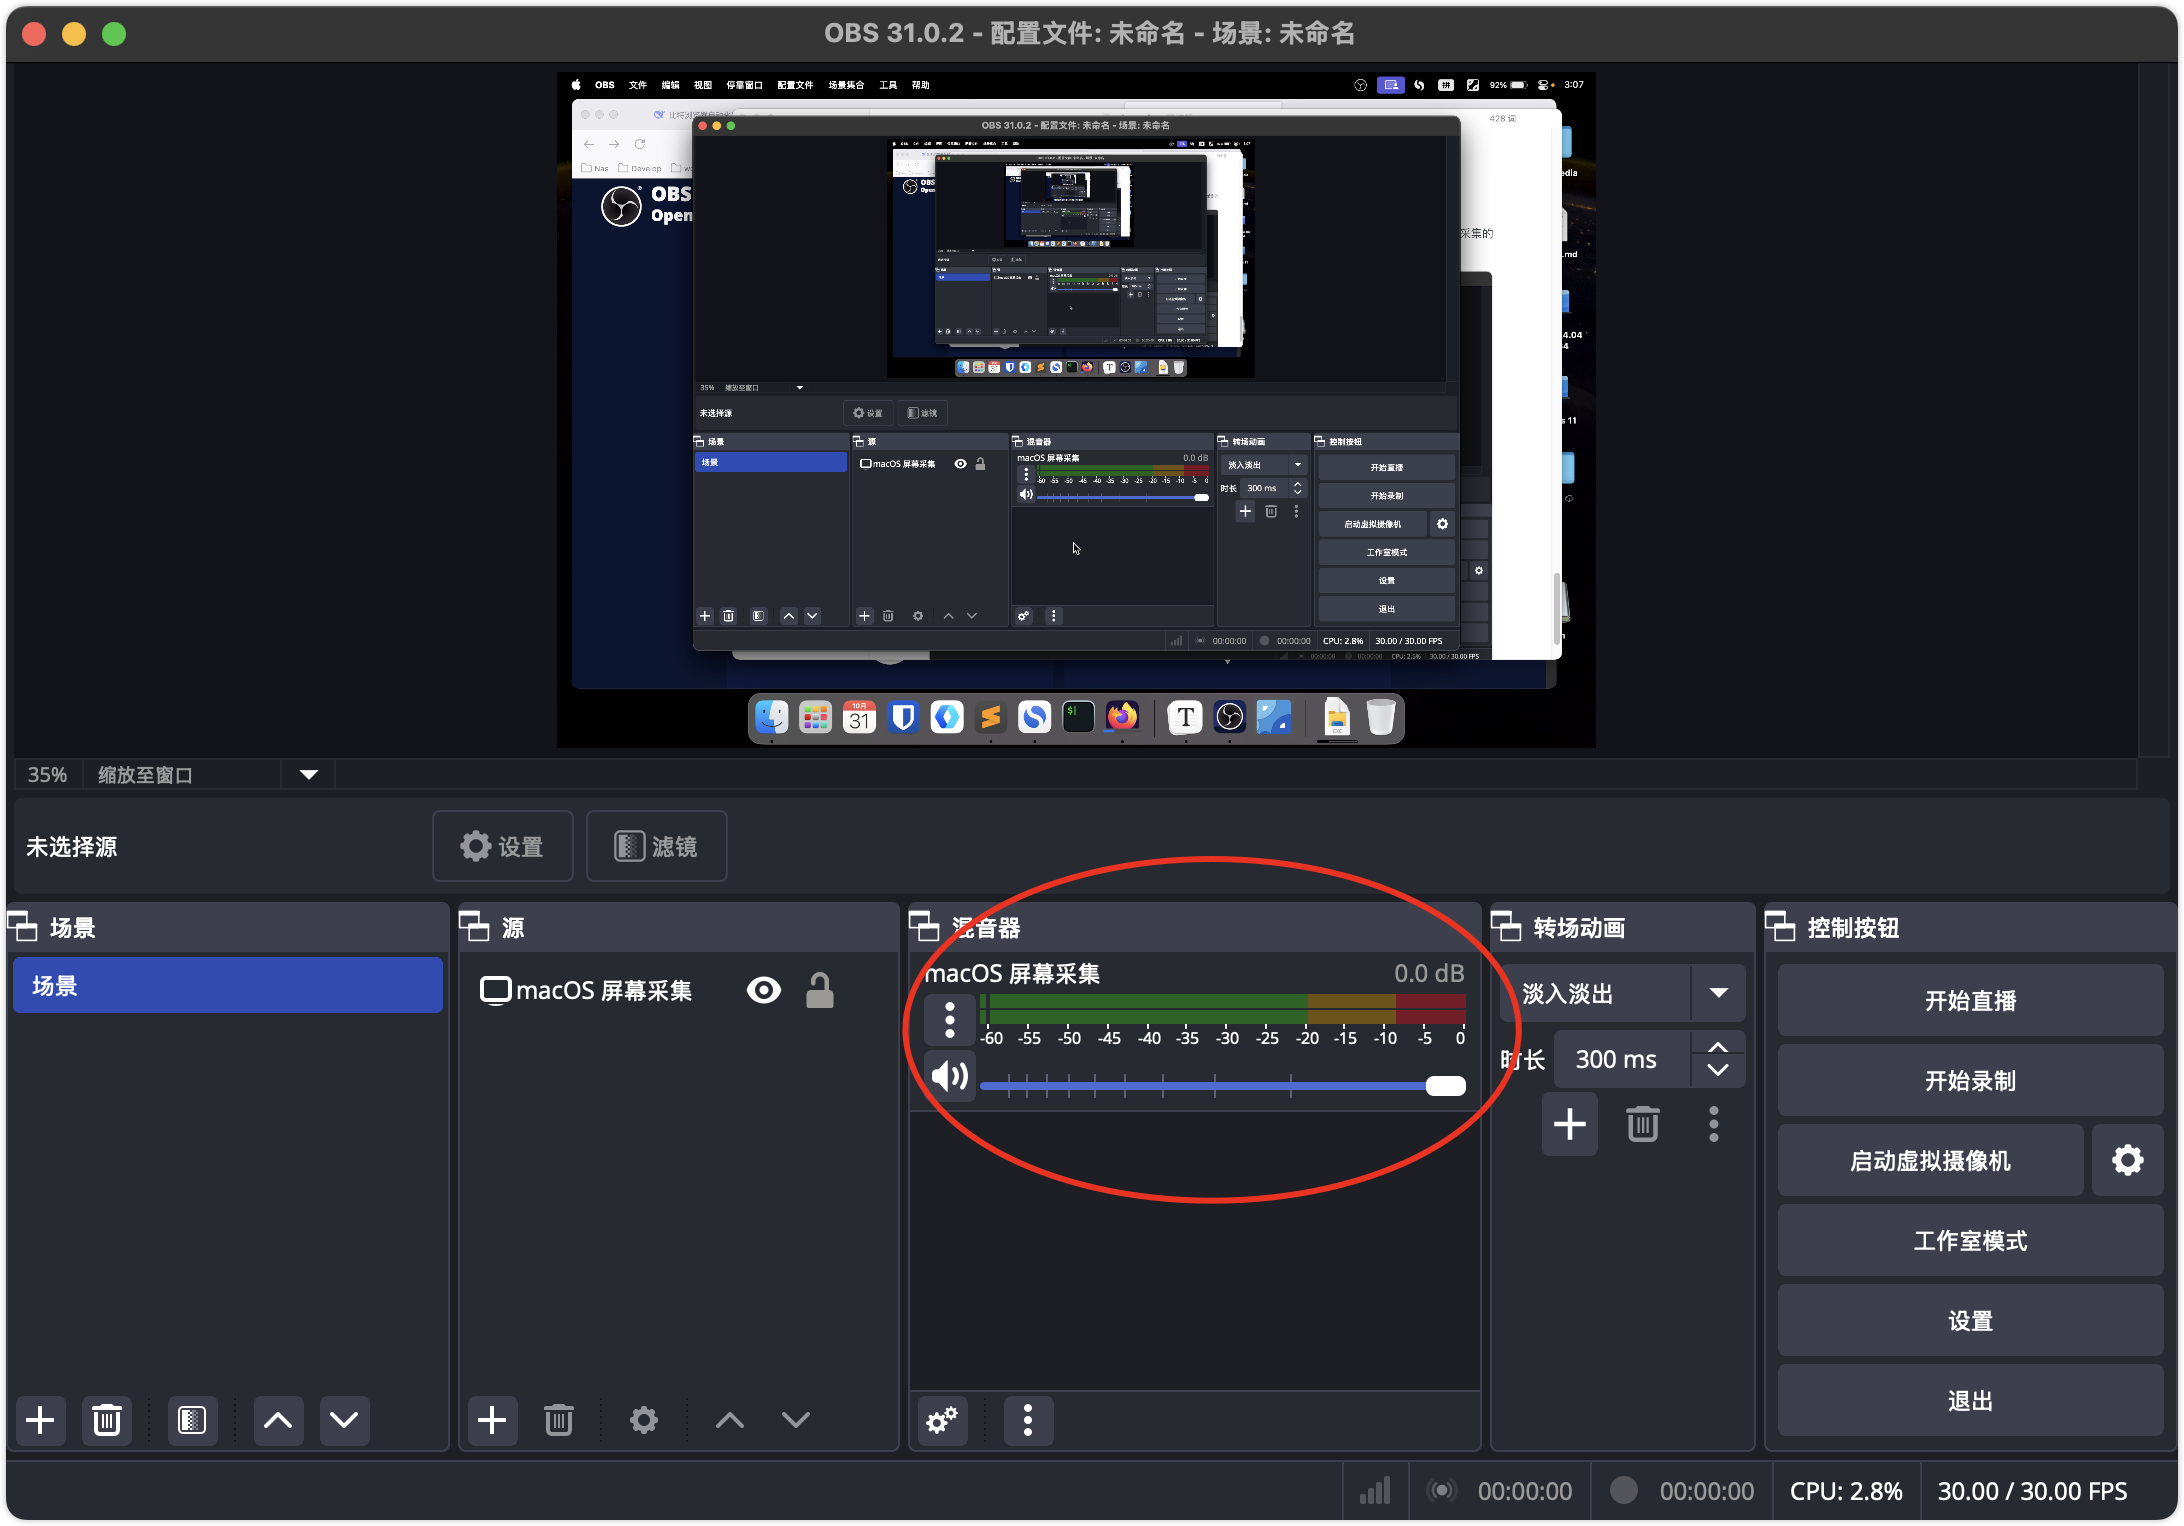Mute macOS 屏幕采集 audio with speaker icon
This screenshot has height=1526, width=2184.
[x=950, y=1076]
